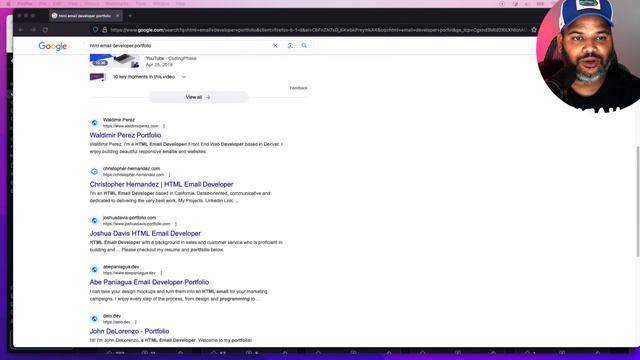Close the html email developer portfolio tab
640x360 pixels.
[x=118, y=16]
